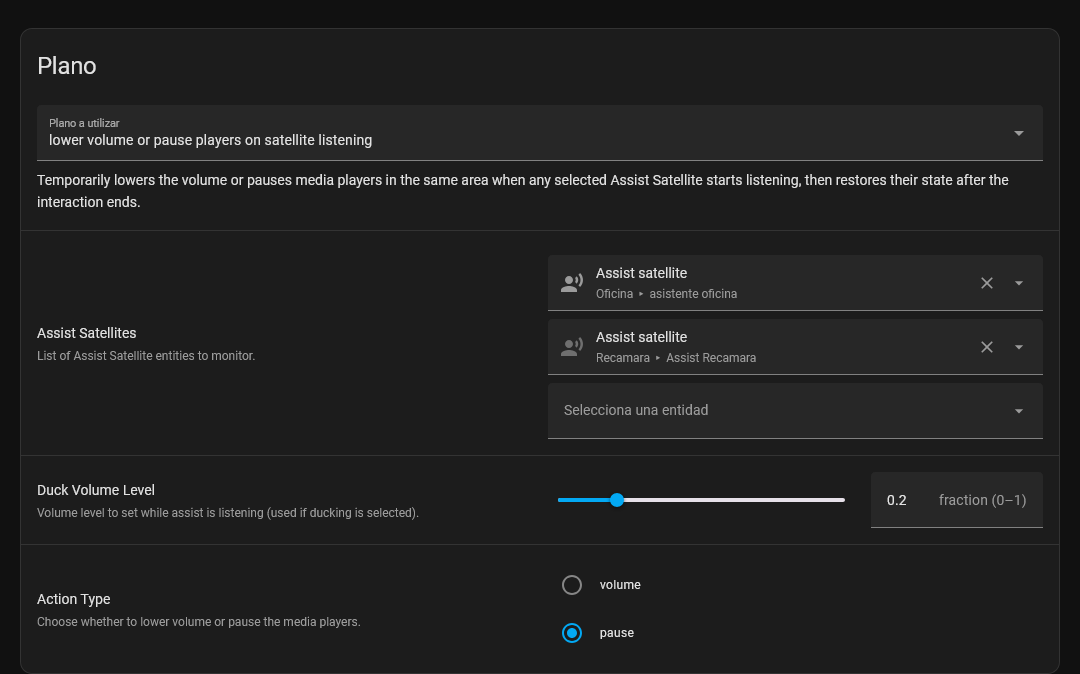The width and height of the screenshot is (1080, 674).
Task: Open the Recamara assist satellite entity dropdown
Action: click(1019, 347)
